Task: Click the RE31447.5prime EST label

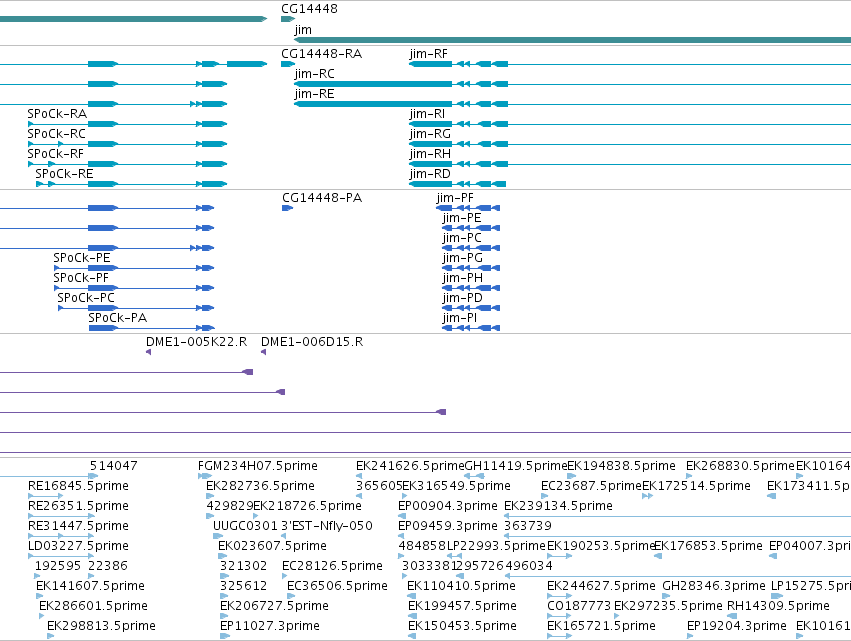Action: tap(78, 526)
